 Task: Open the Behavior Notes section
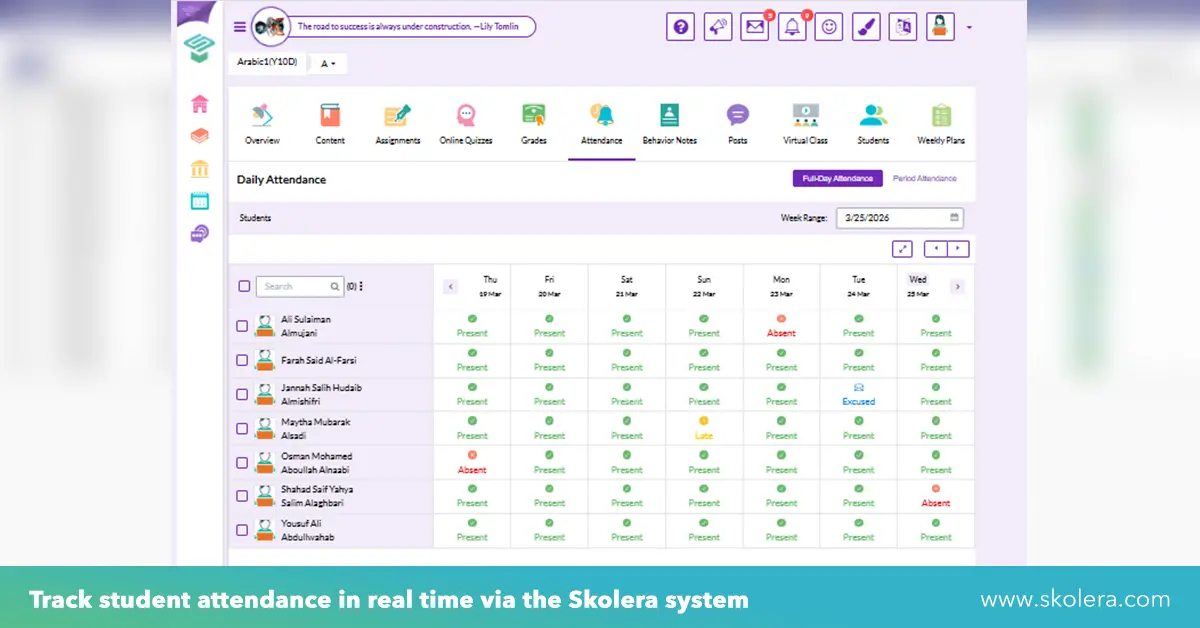pos(669,115)
